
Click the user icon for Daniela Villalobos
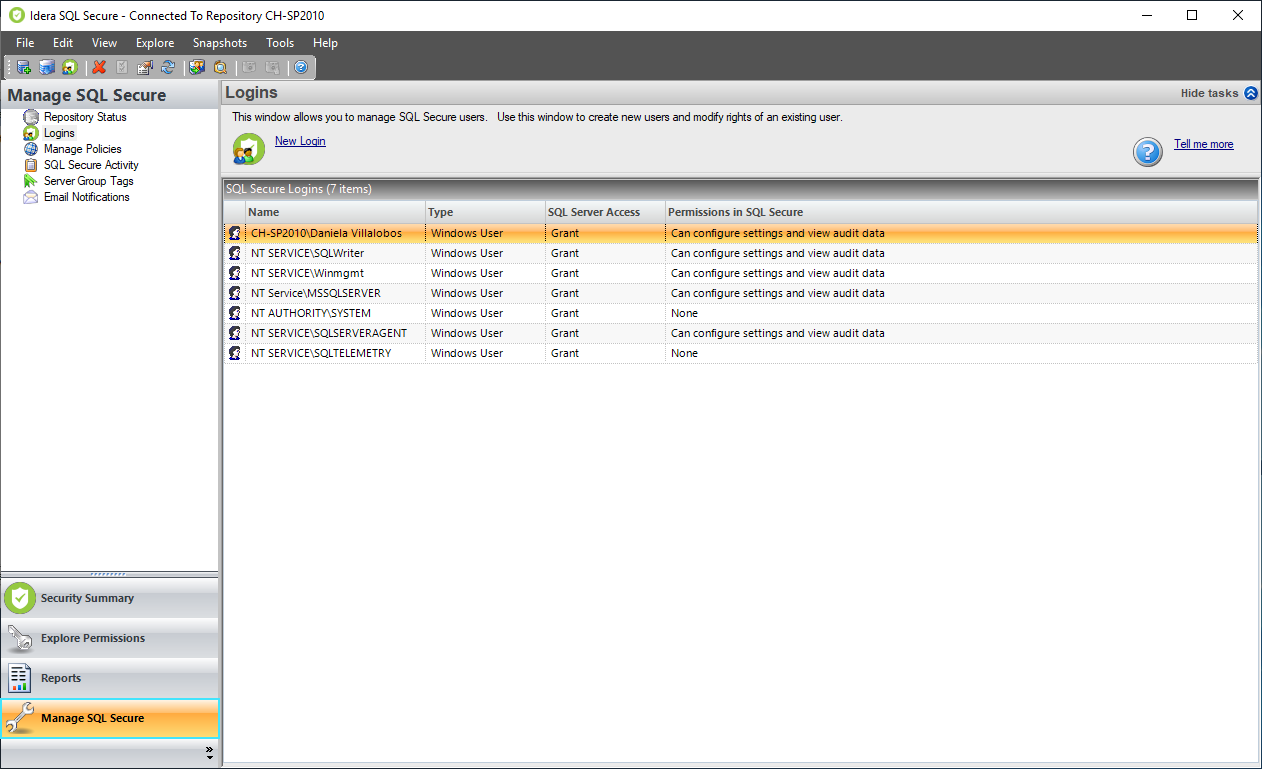click(x=235, y=233)
